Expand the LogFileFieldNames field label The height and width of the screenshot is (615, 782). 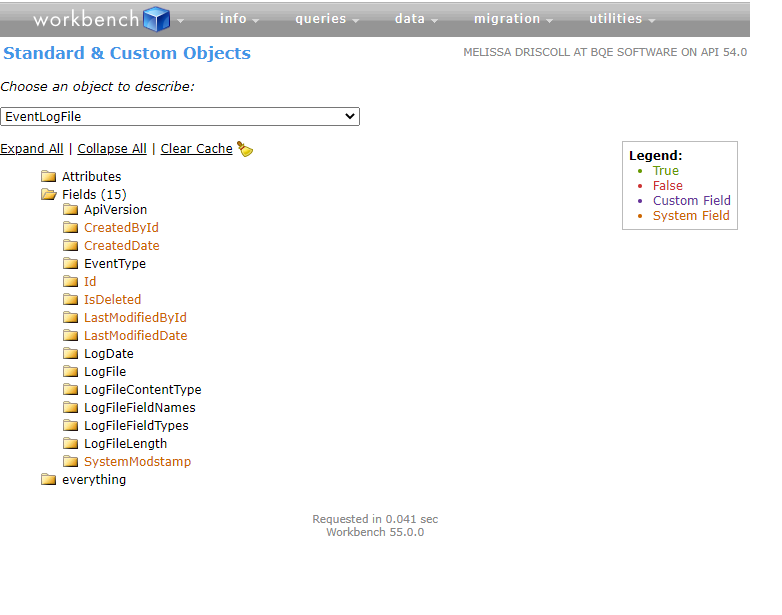(140, 408)
